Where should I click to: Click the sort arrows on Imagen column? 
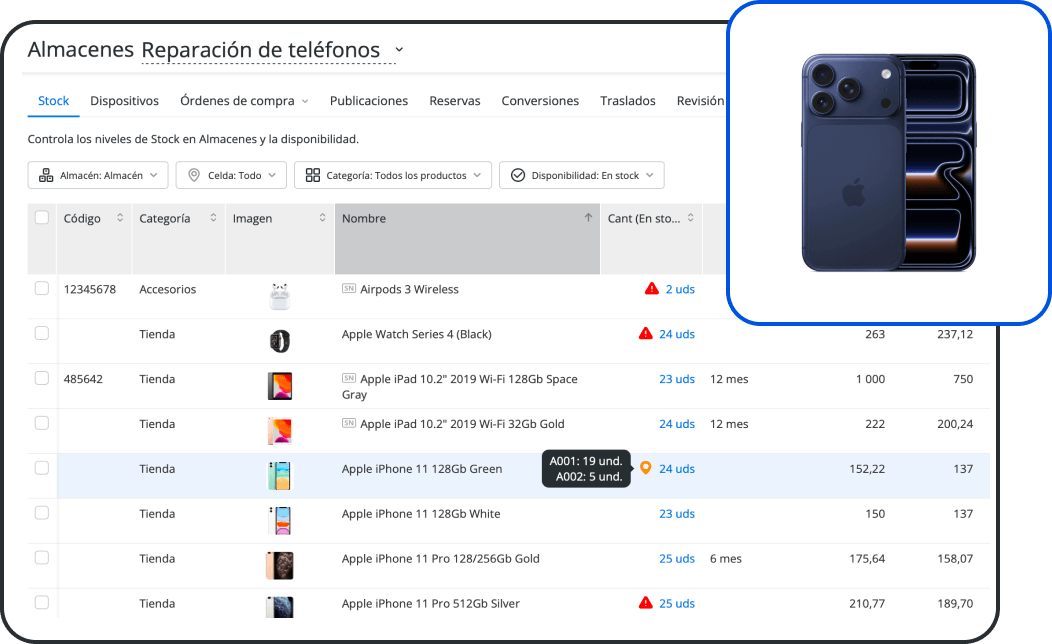[x=323, y=217]
